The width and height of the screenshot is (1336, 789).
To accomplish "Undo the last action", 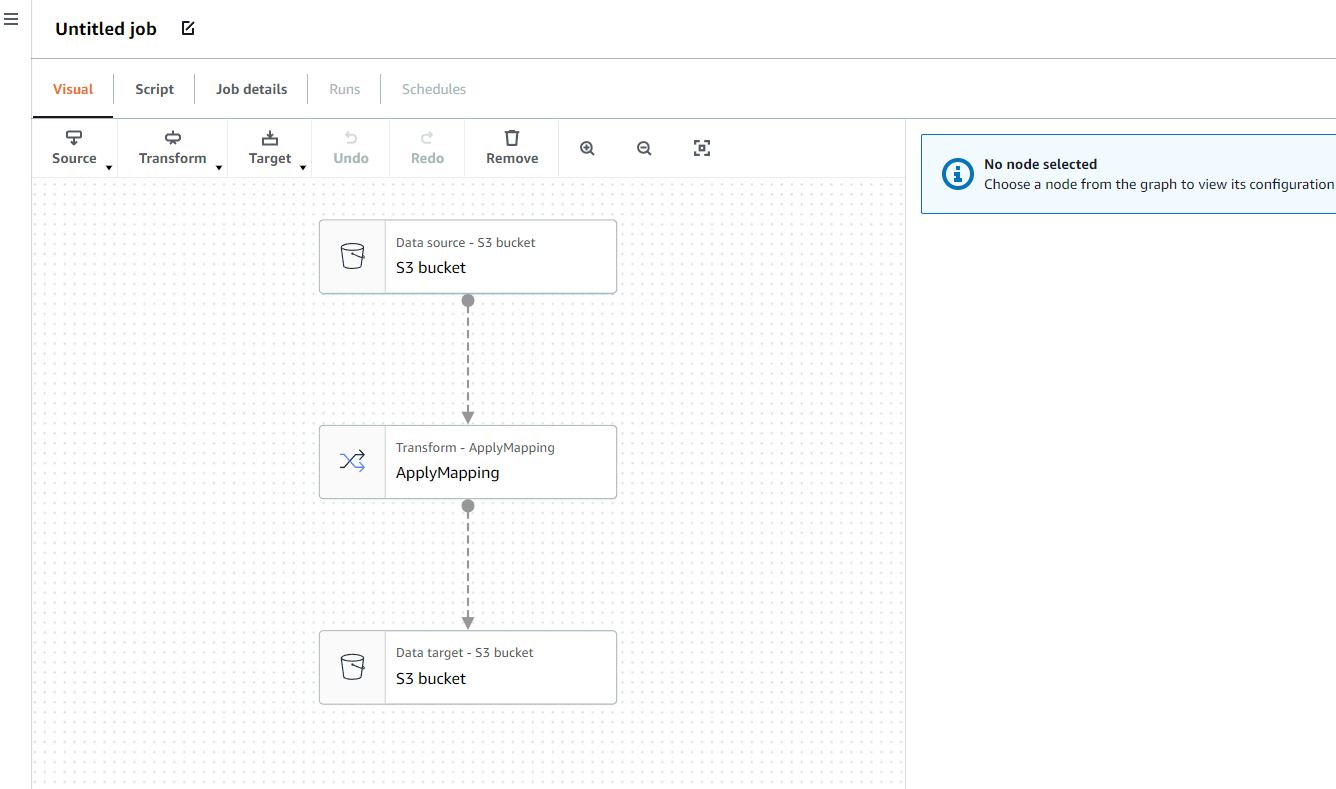I will 351,147.
